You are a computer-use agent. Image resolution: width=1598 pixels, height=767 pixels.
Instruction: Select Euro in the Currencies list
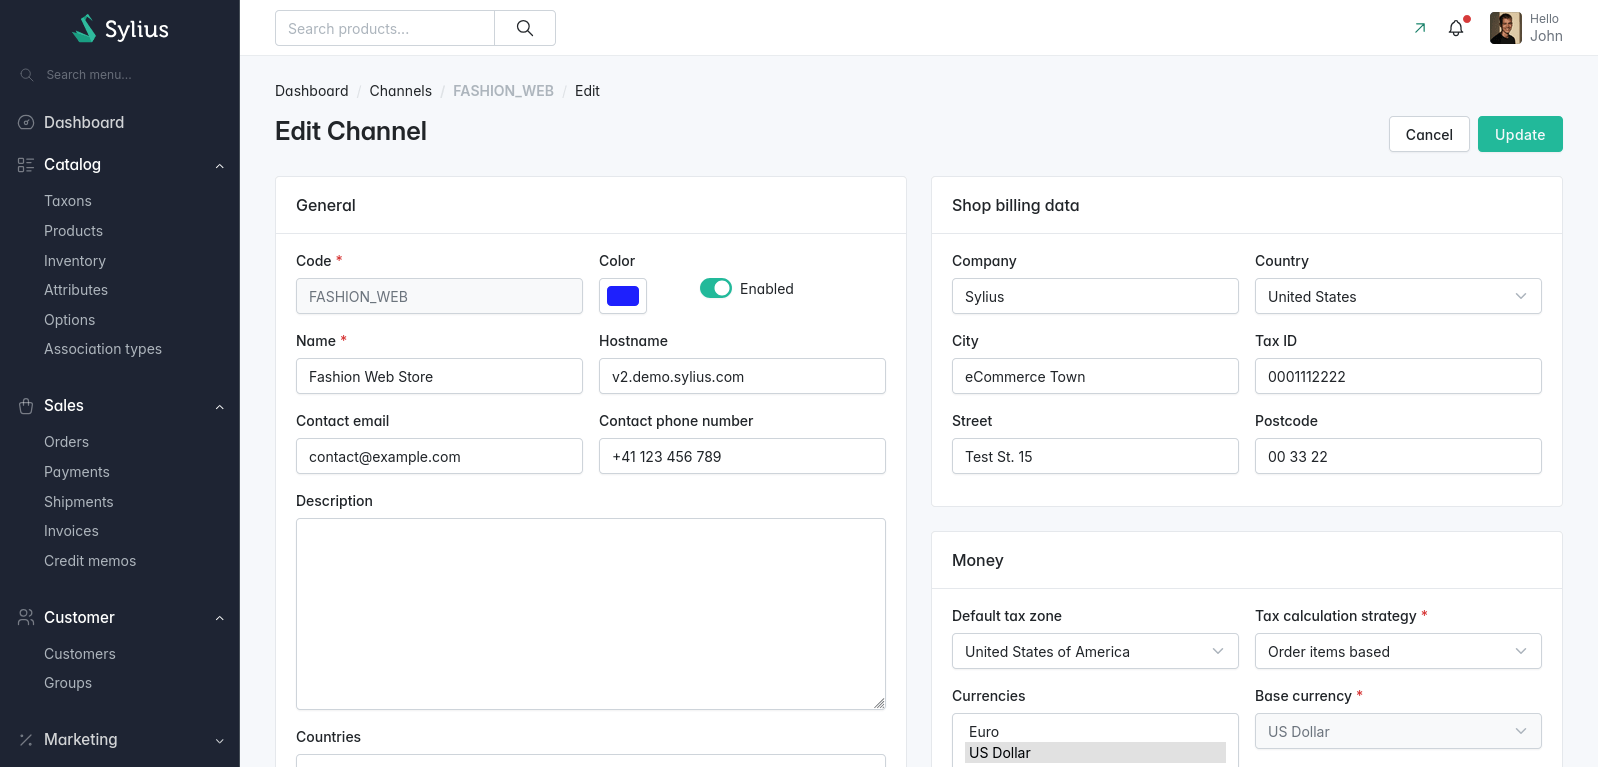(984, 732)
